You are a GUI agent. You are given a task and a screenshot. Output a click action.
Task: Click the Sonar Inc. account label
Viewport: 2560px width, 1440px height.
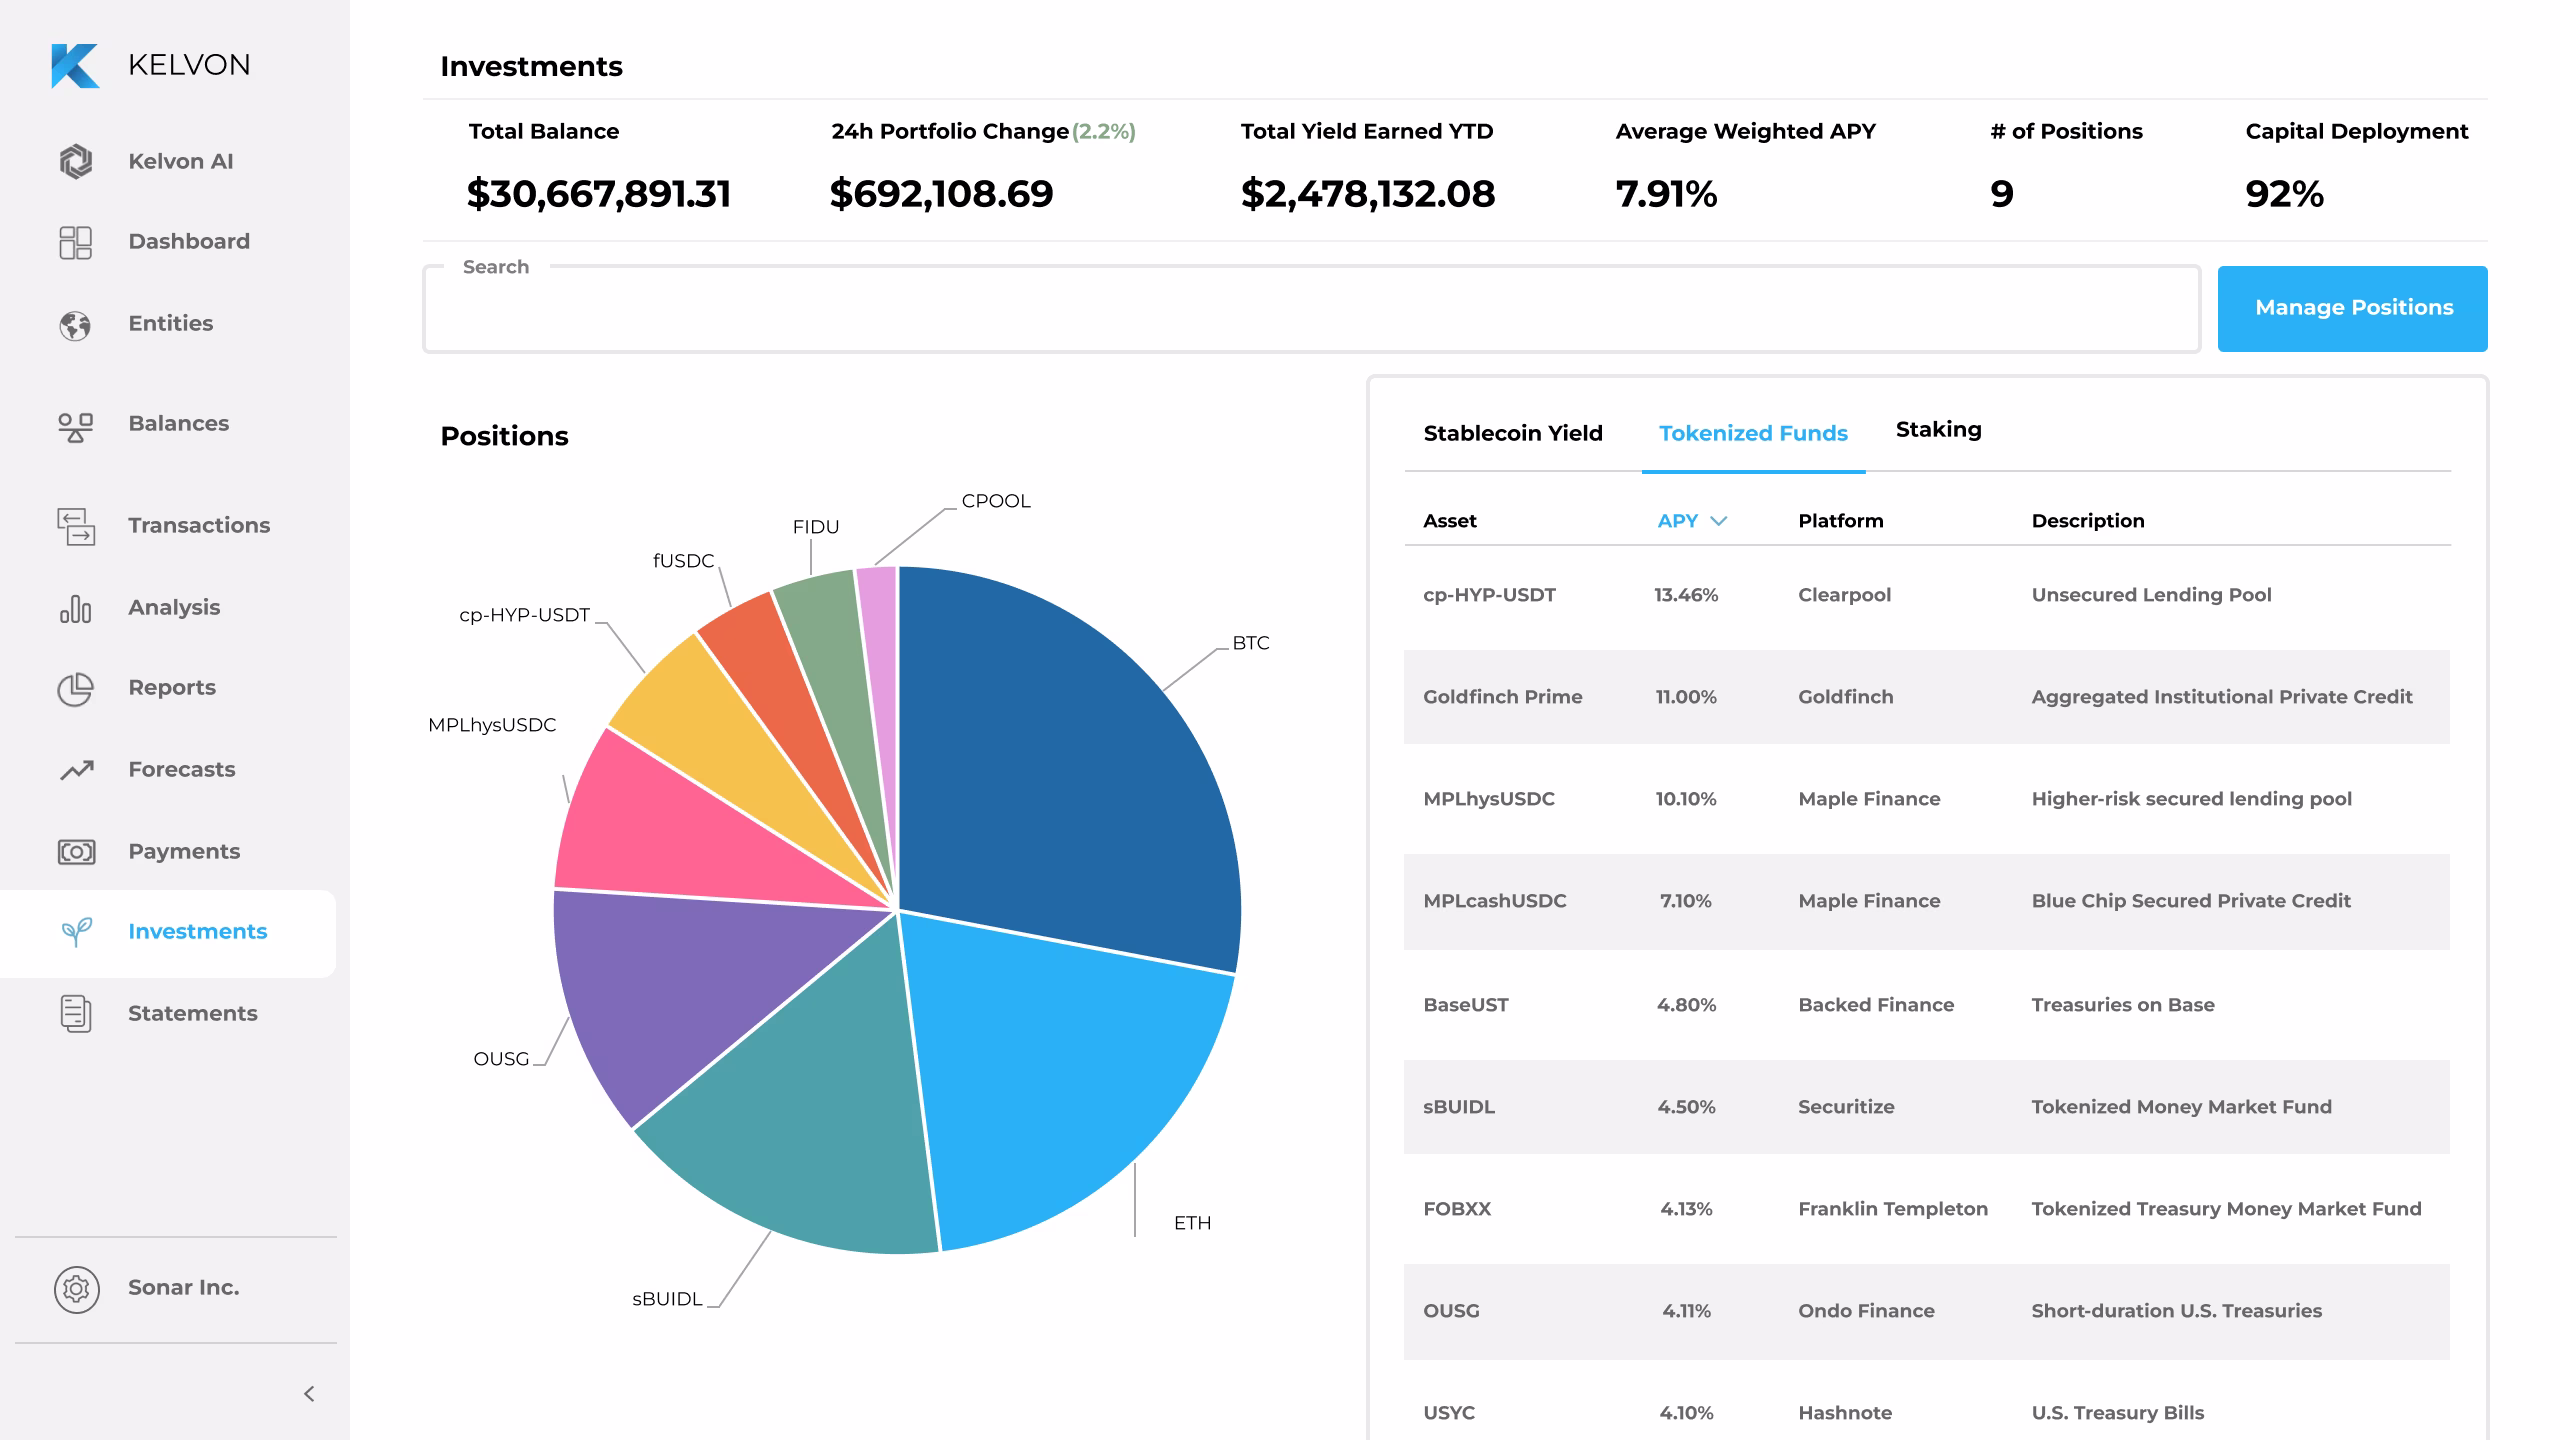184,1287
